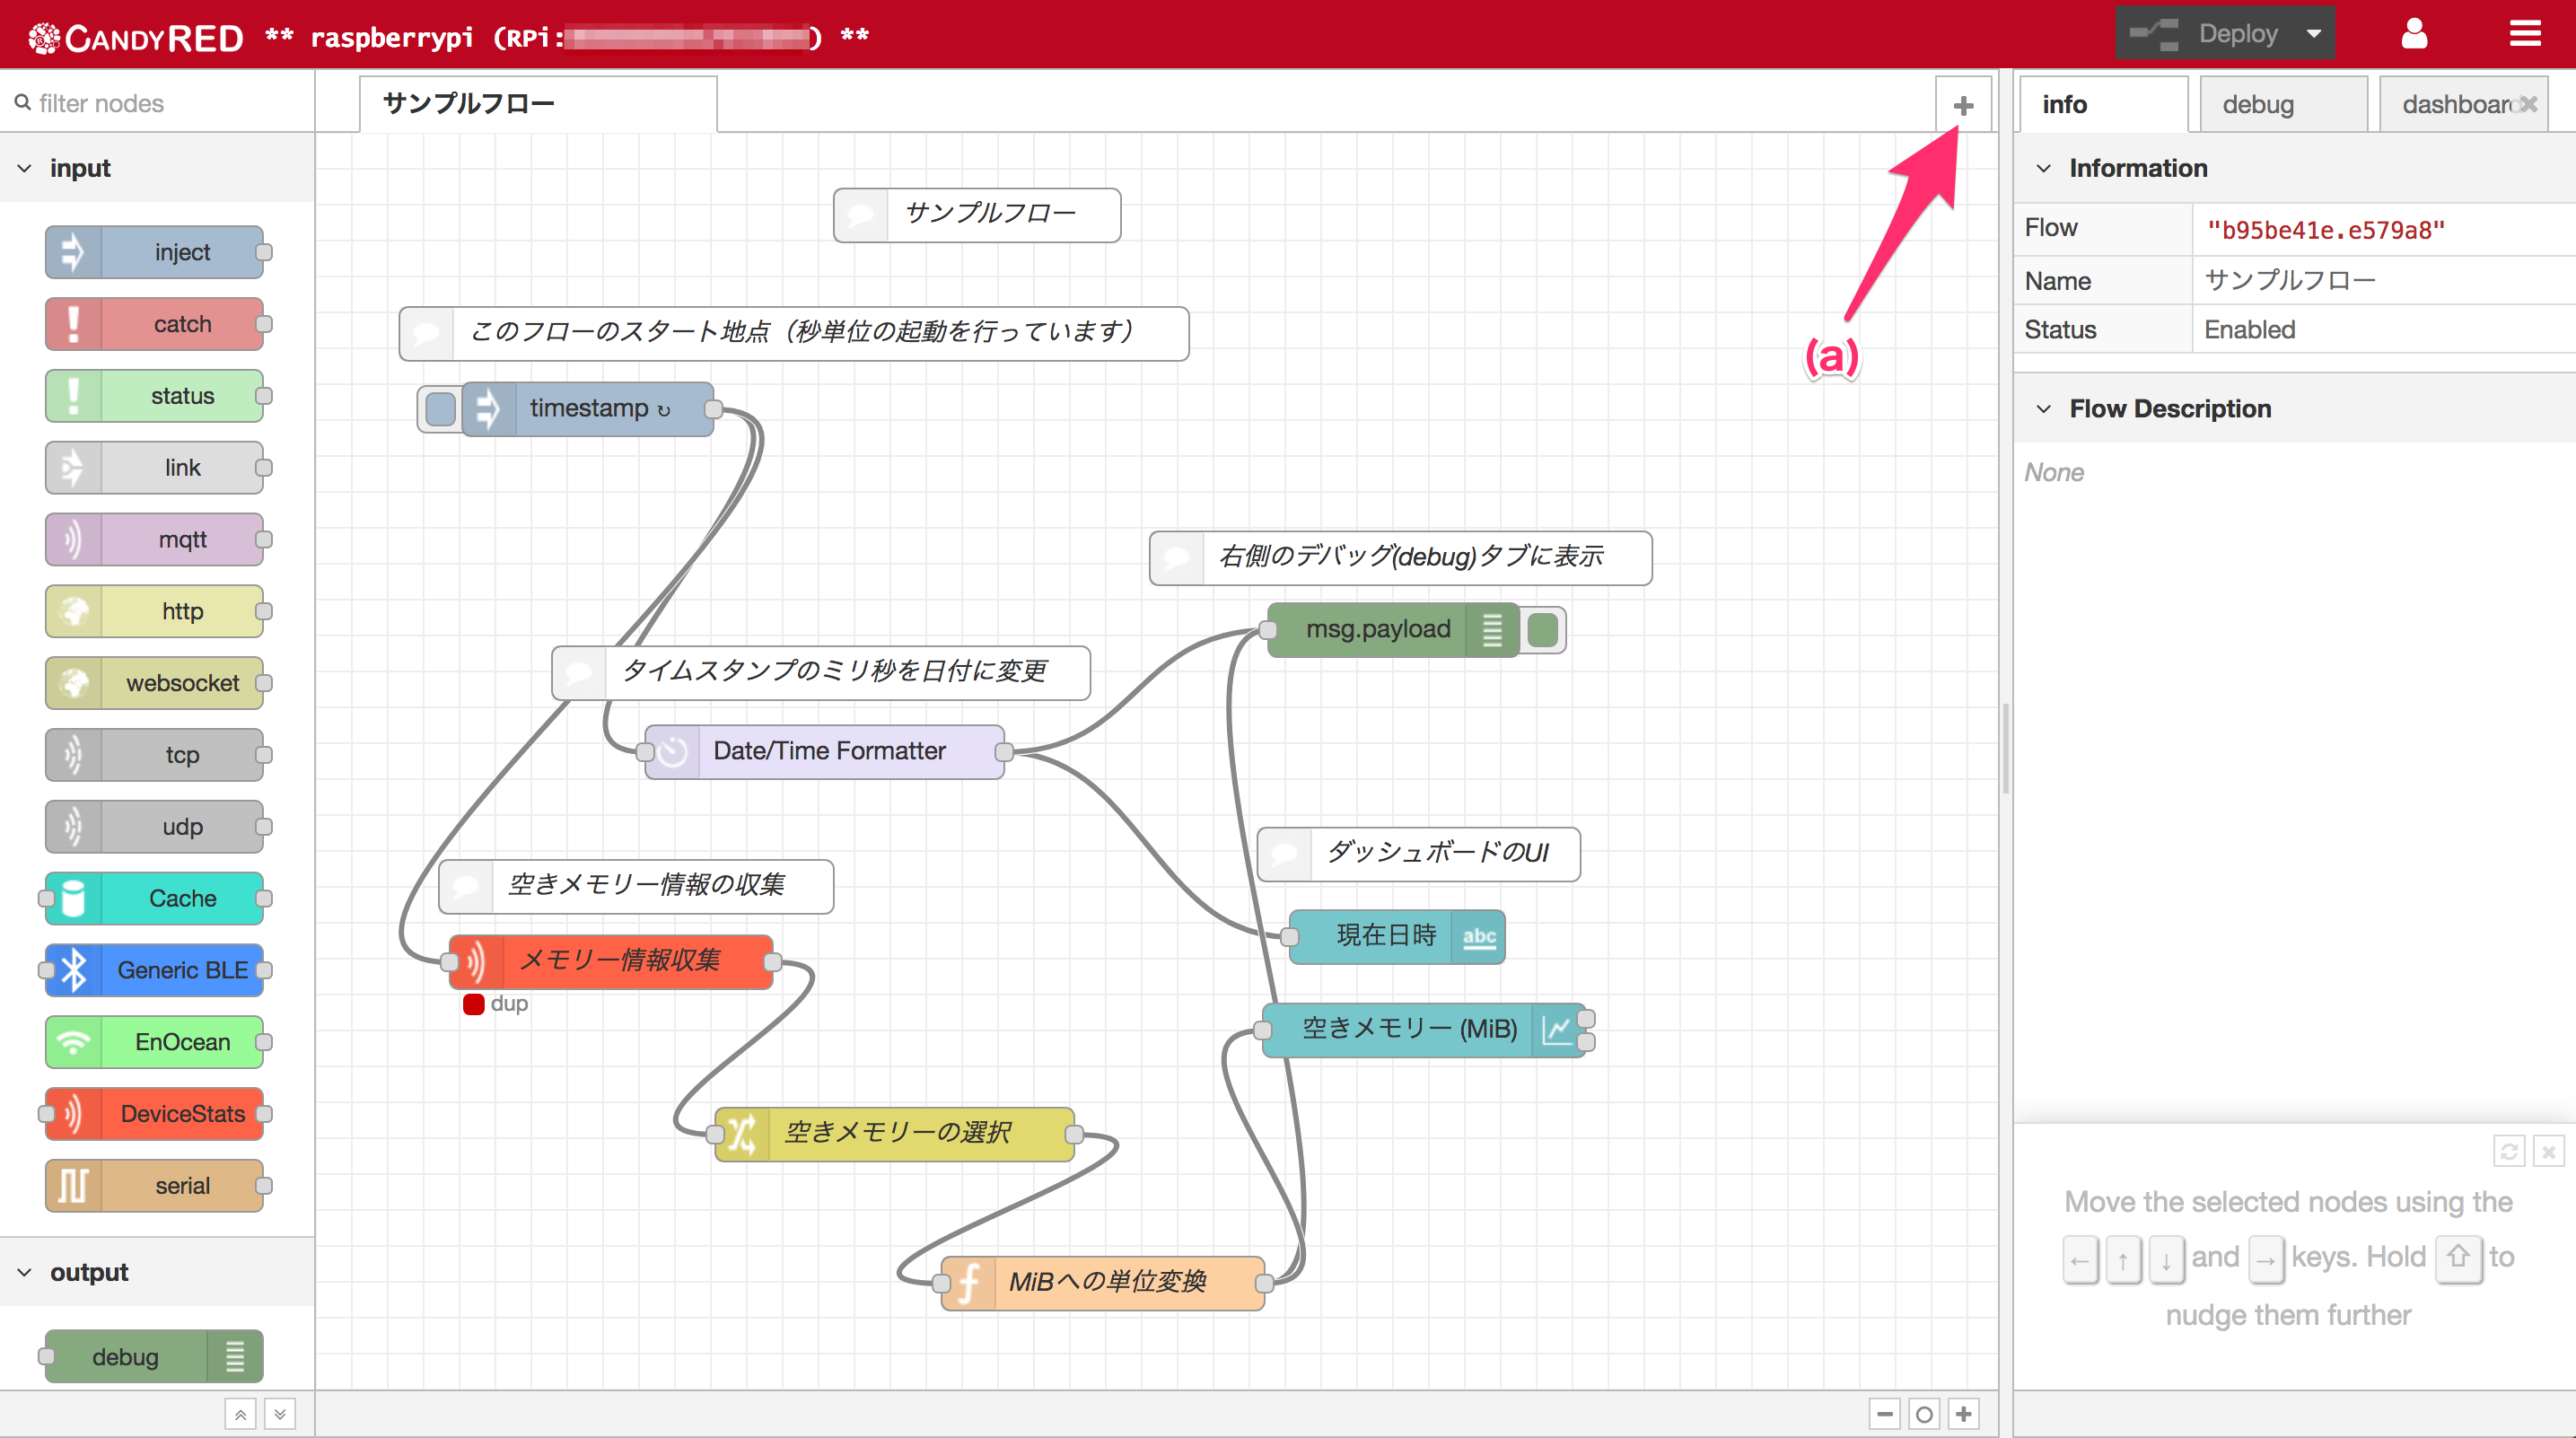Select the tcp palette node
This screenshot has height=1438, width=2576.
pos(154,755)
